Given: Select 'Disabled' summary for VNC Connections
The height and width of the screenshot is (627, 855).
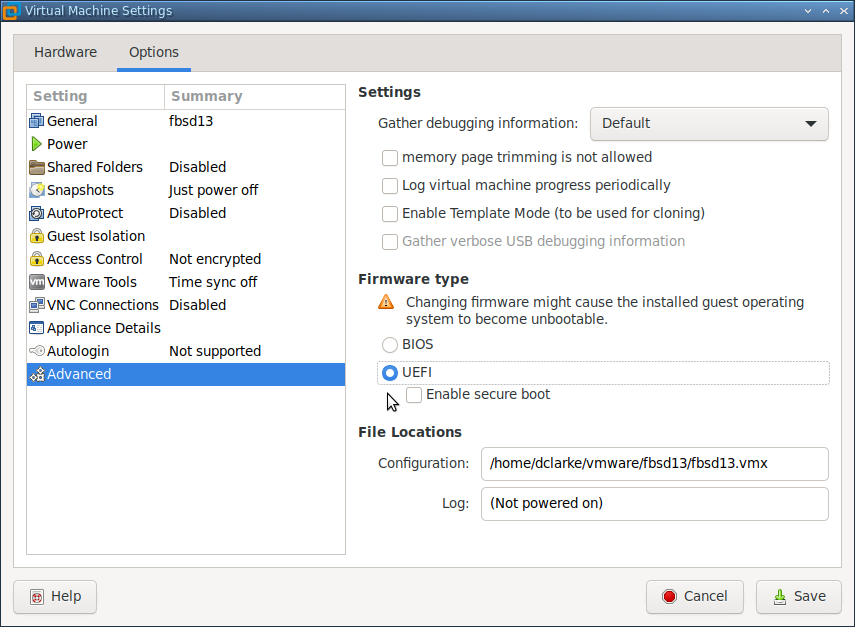Looking at the screenshot, I should click(x=197, y=305).
